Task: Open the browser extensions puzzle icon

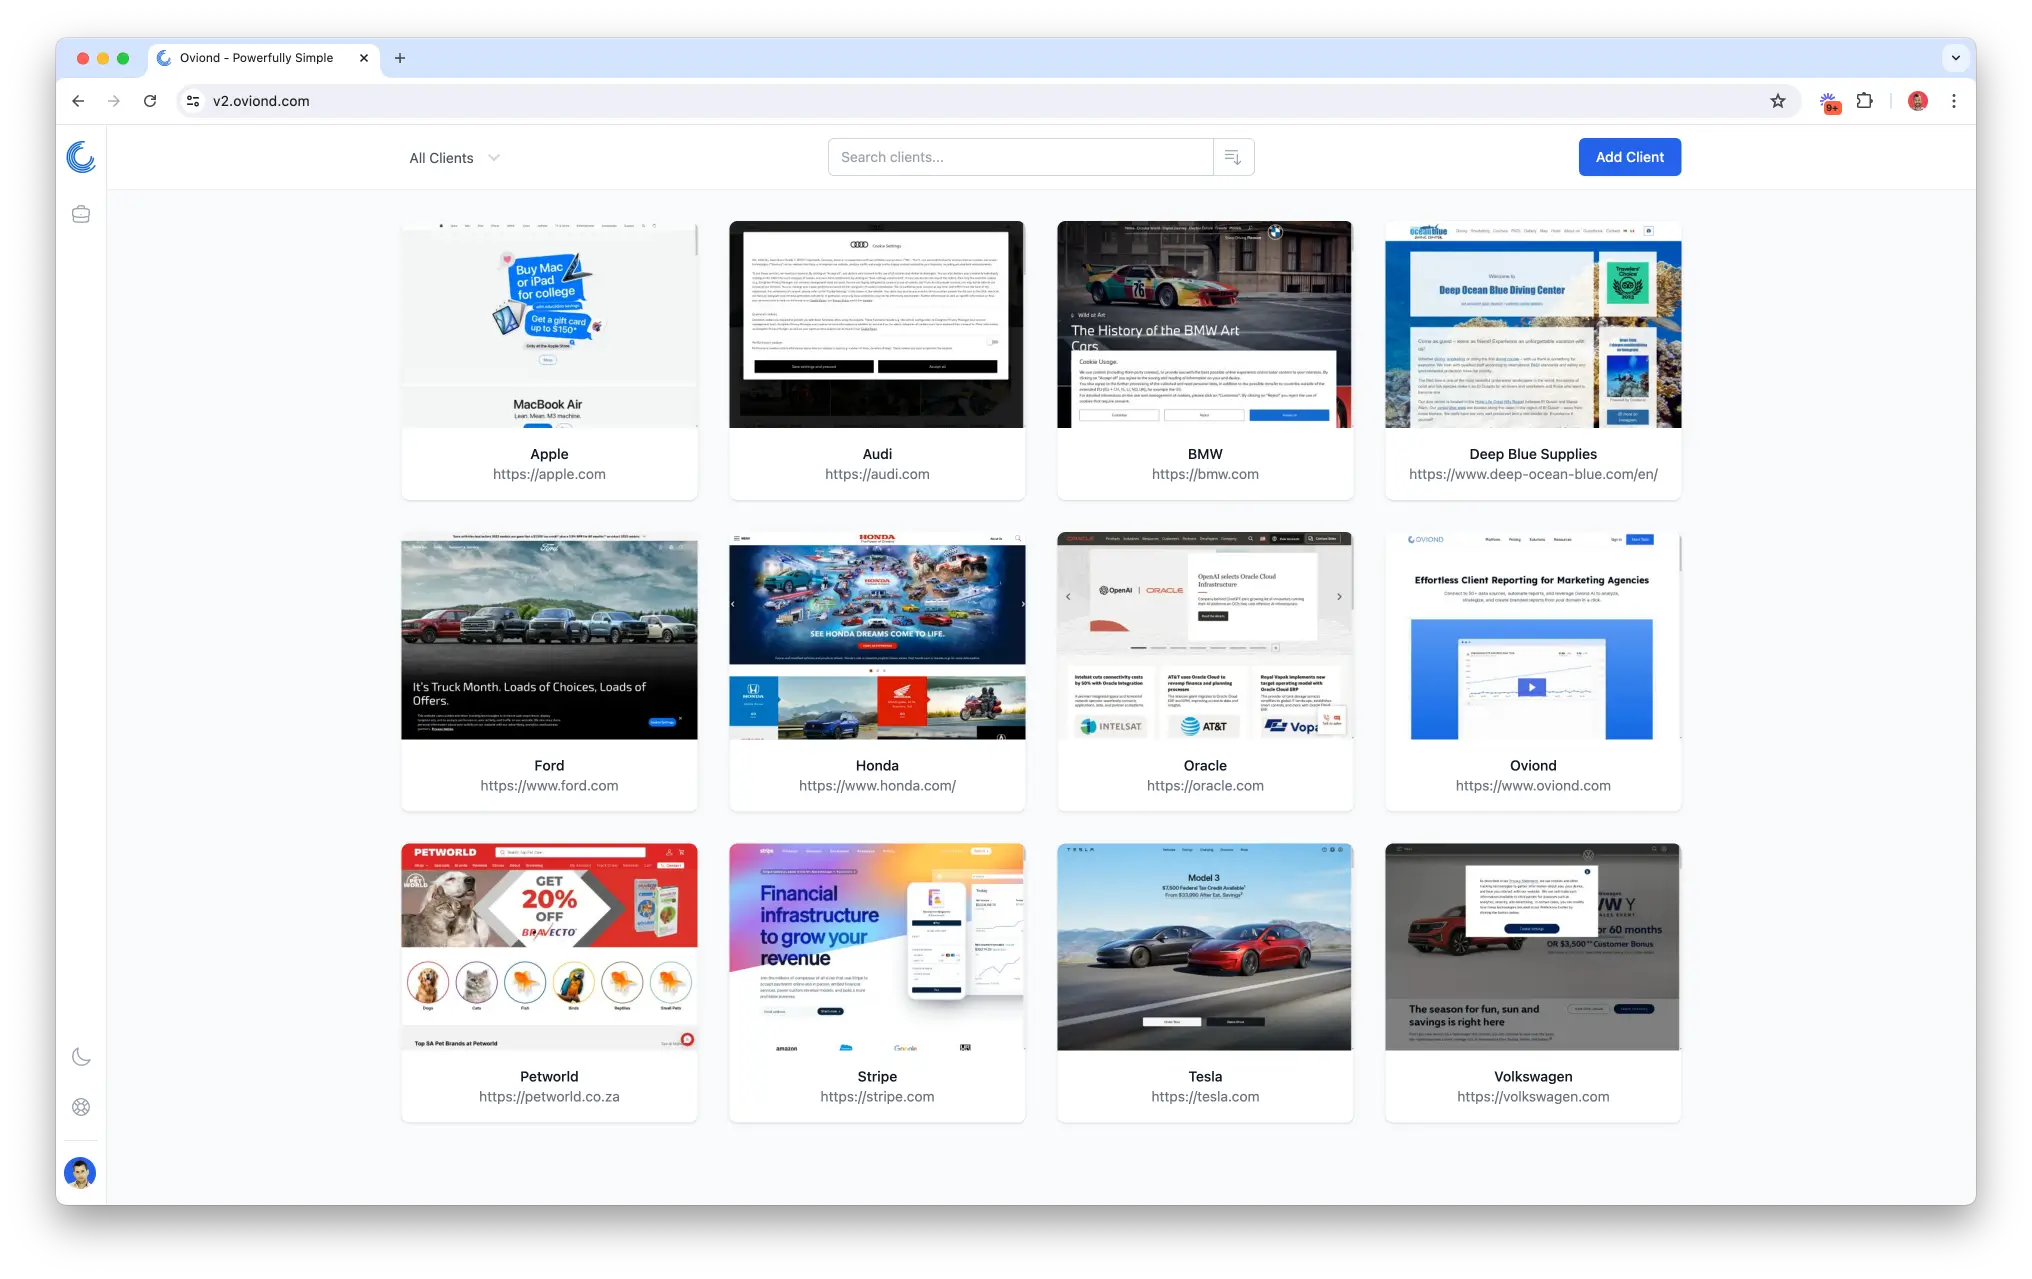Action: 1864,101
